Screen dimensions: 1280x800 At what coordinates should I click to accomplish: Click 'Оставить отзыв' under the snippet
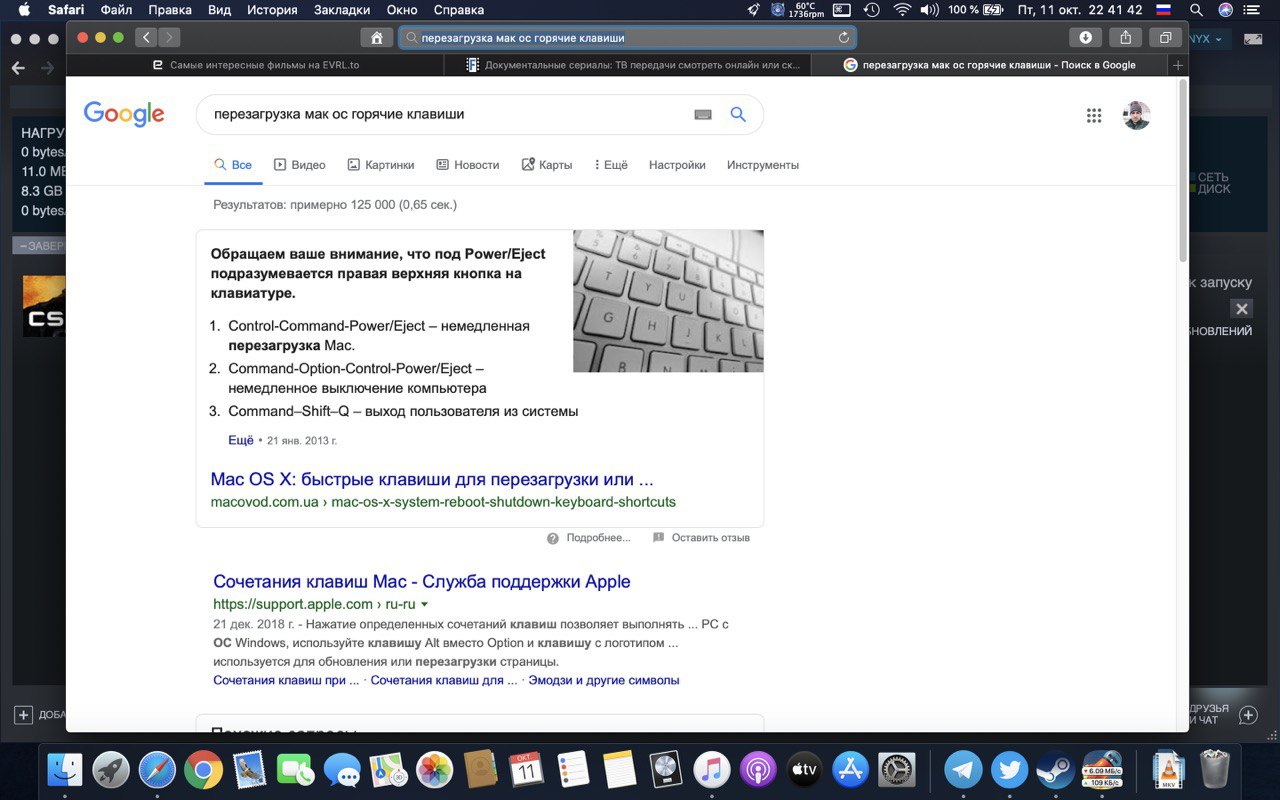click(701, 538)
